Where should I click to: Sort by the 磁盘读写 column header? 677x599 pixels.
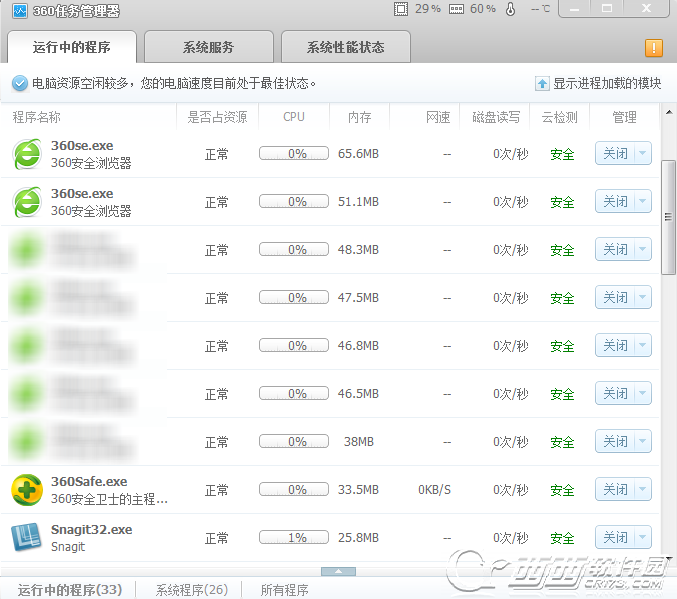point(496,117)
